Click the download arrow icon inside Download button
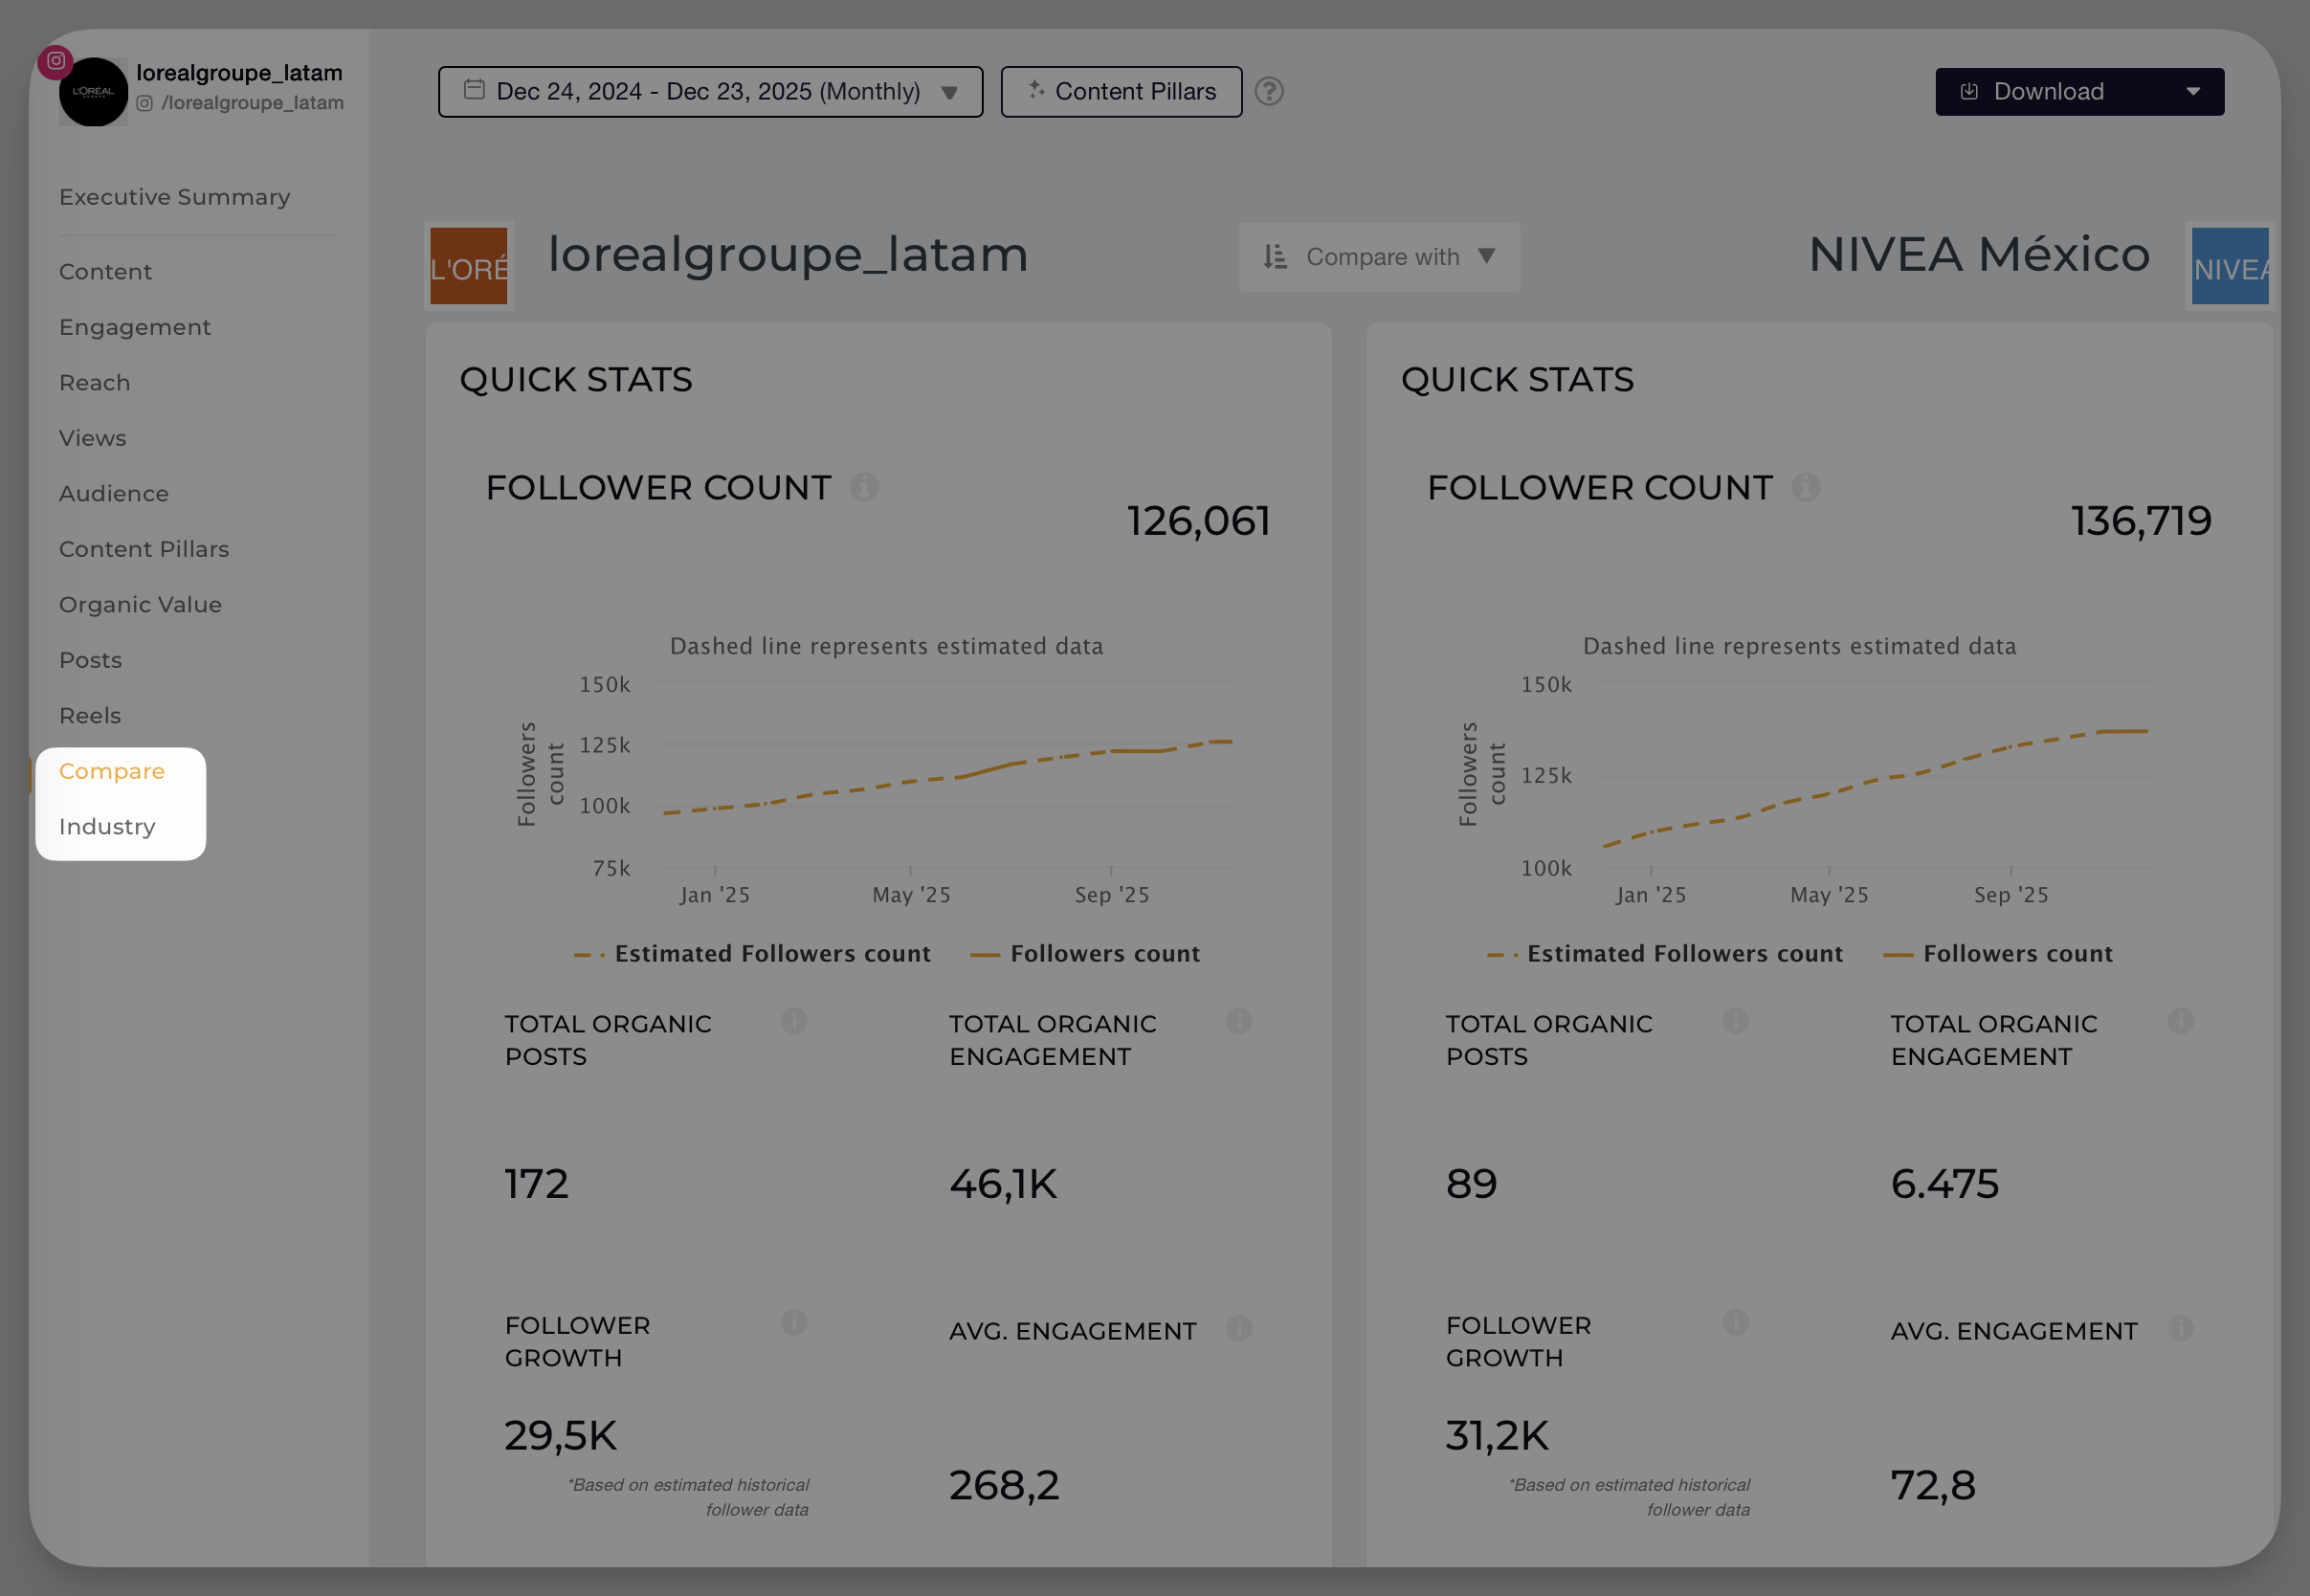2310x1596 pixels. (1969, 91)
